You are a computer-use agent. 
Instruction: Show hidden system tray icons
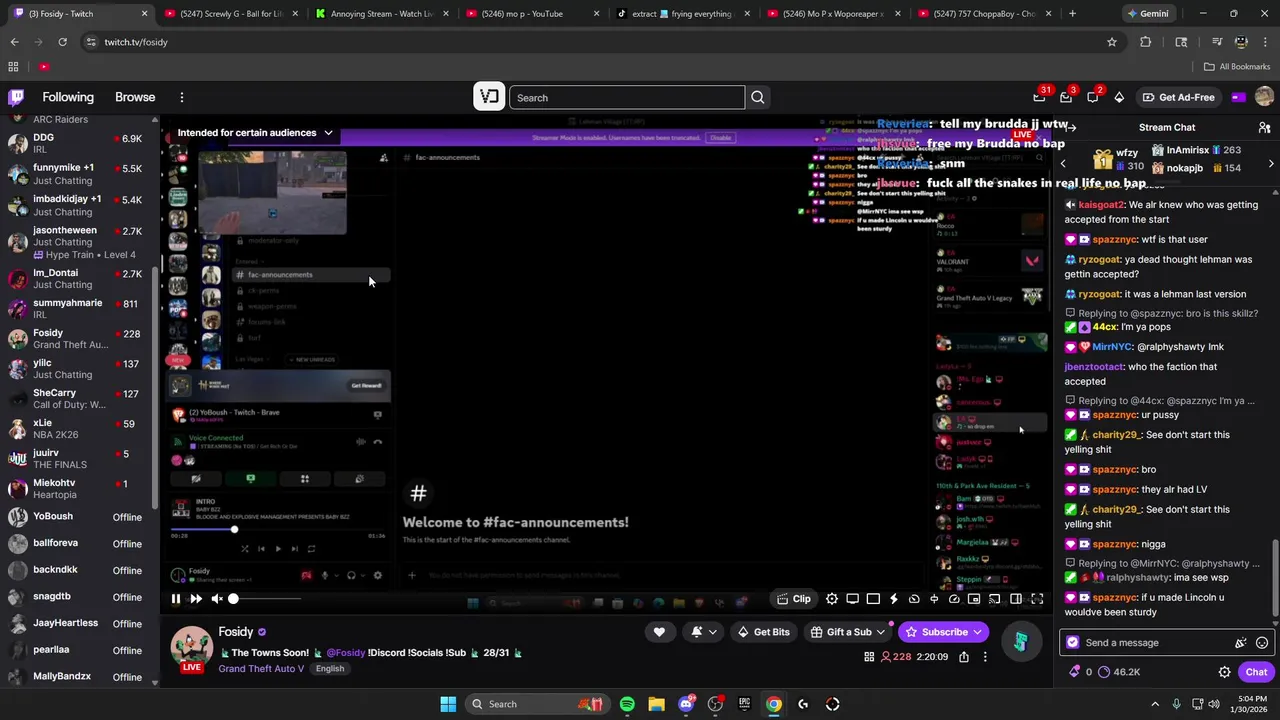coord(1155,704)
